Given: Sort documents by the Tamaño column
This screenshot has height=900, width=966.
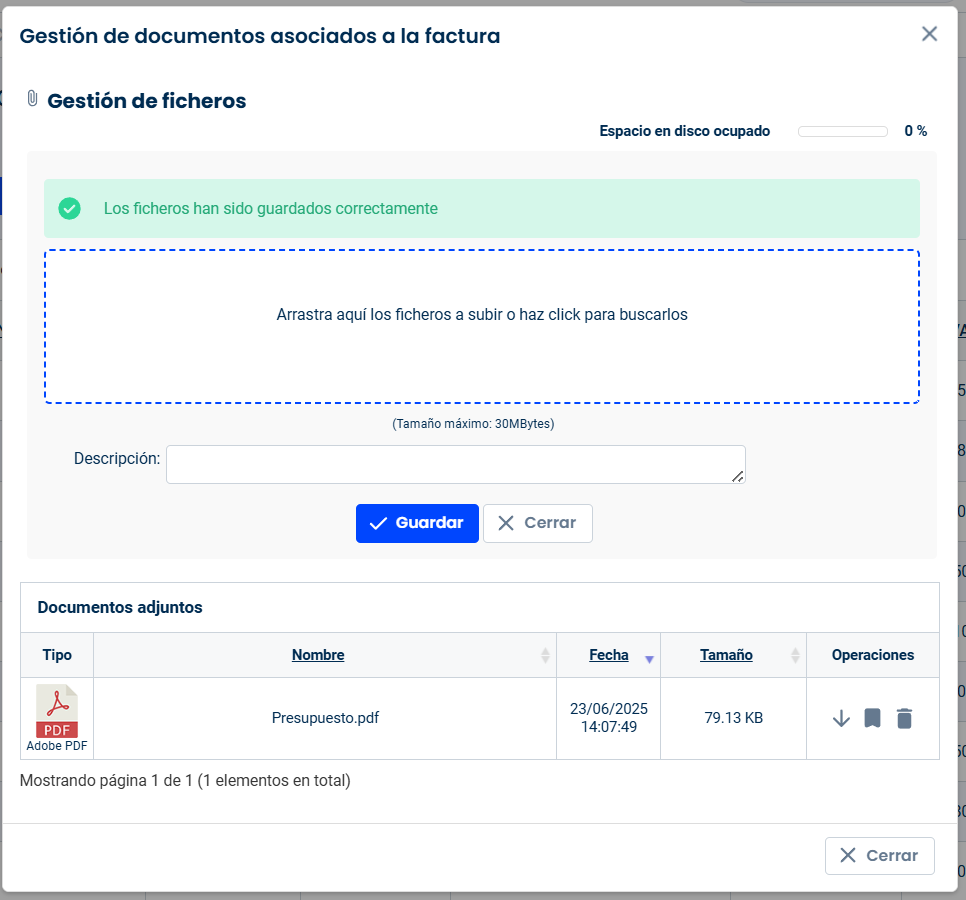Looking at the screenshot, I should point(726,655).
